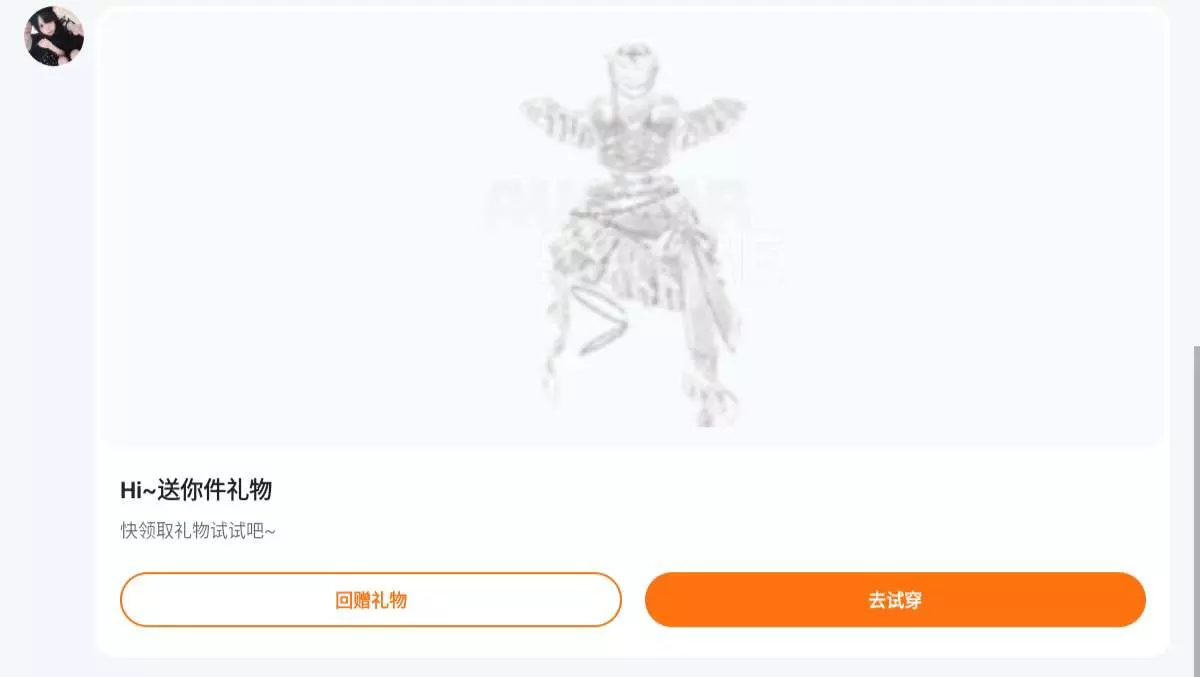Click the vertical scrollbar thumb
This screenshot has height=677, width=1200.
pos(1196,511)
